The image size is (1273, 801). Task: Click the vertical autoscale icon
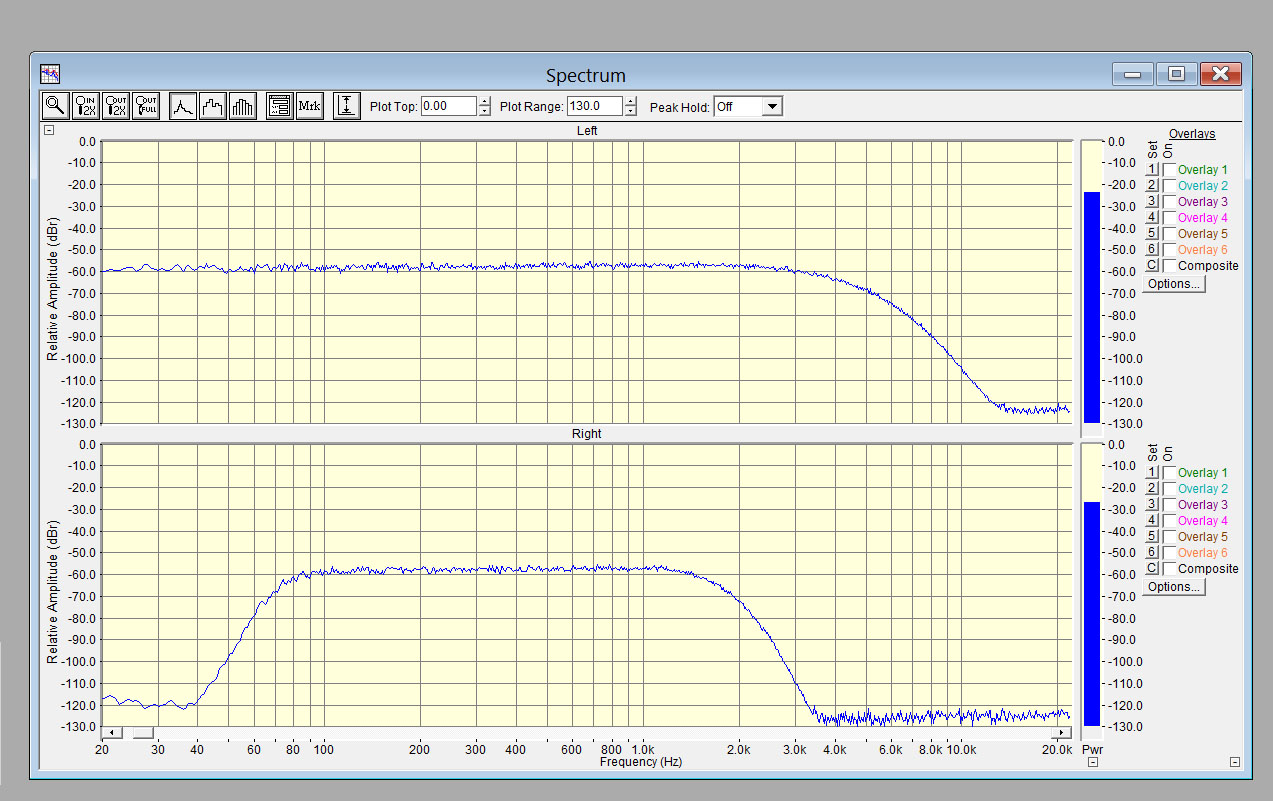346,106
